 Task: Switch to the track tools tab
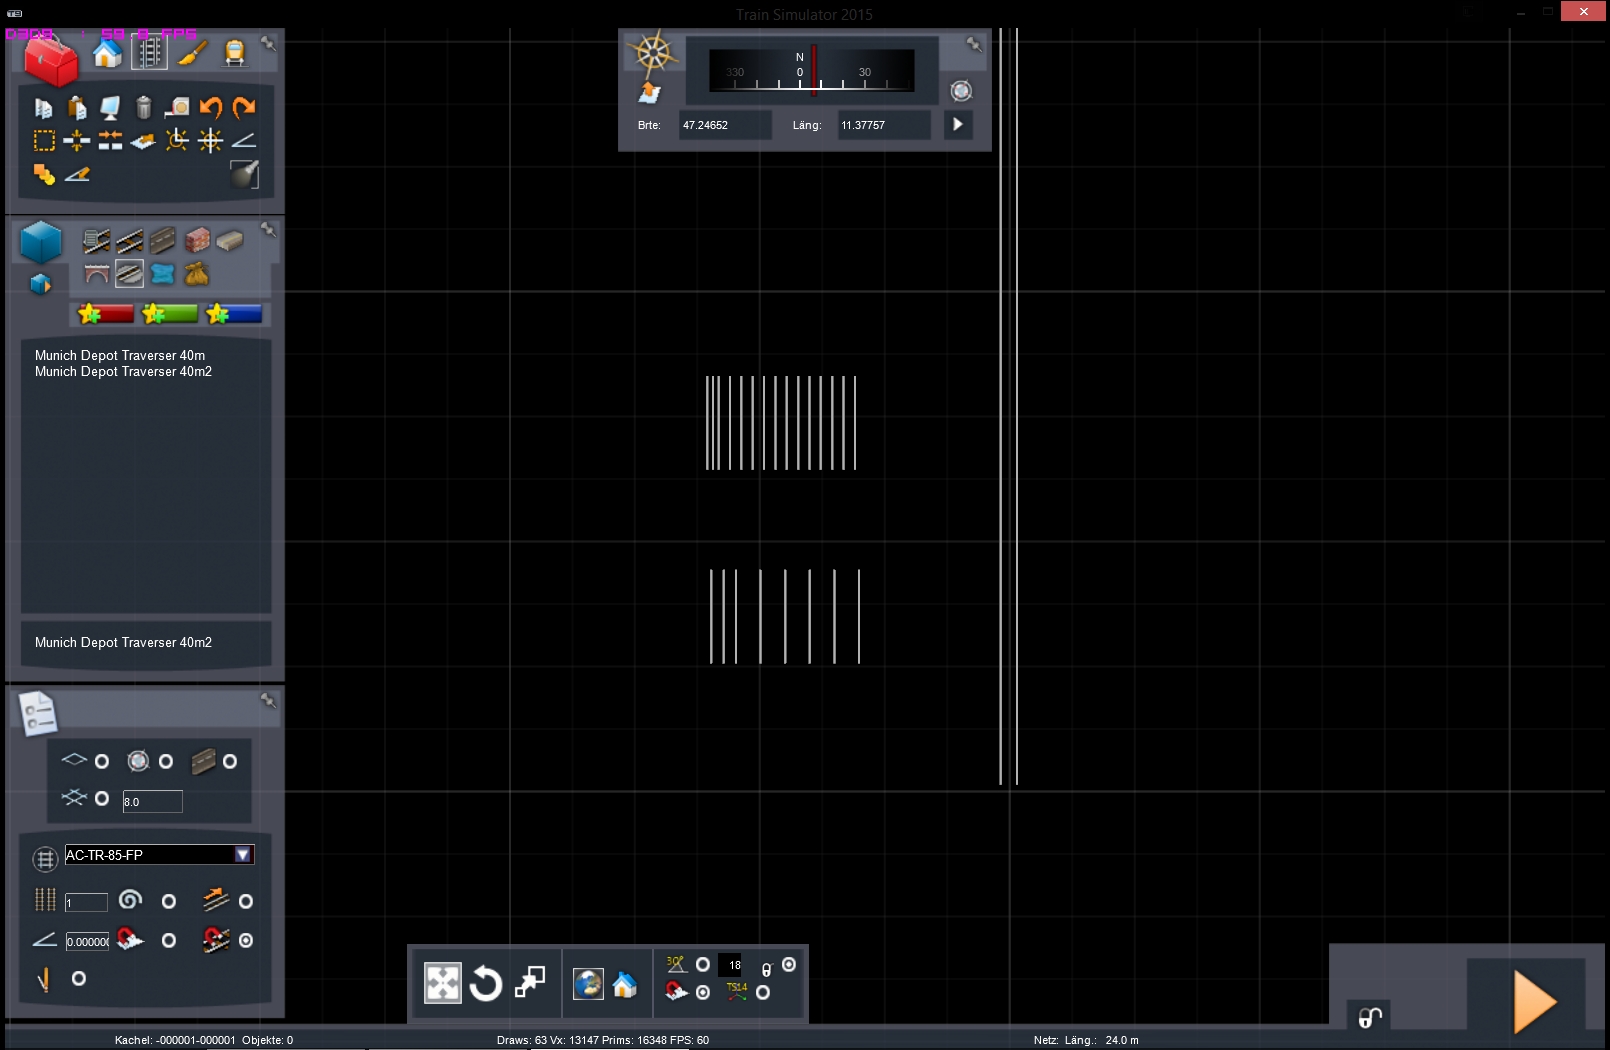[x=149, y=52]
